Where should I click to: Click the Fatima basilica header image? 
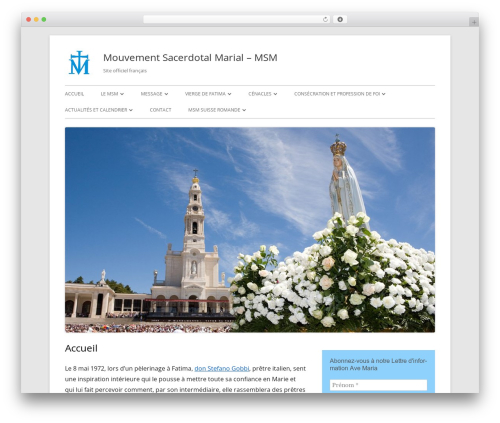(250, 230)
